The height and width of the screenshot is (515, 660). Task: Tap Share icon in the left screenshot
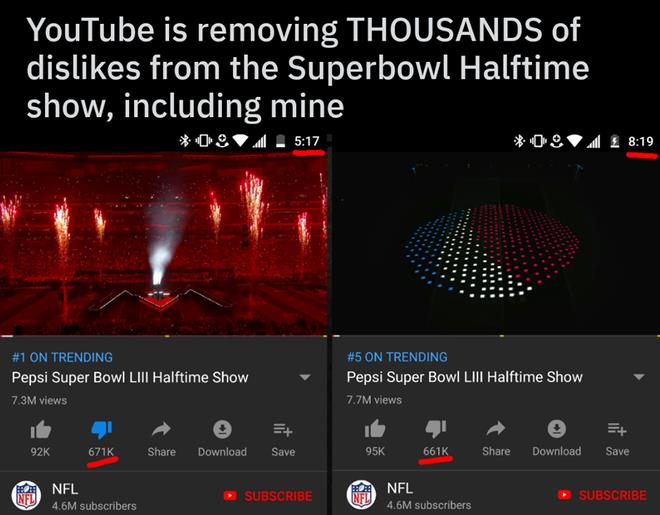161,429
